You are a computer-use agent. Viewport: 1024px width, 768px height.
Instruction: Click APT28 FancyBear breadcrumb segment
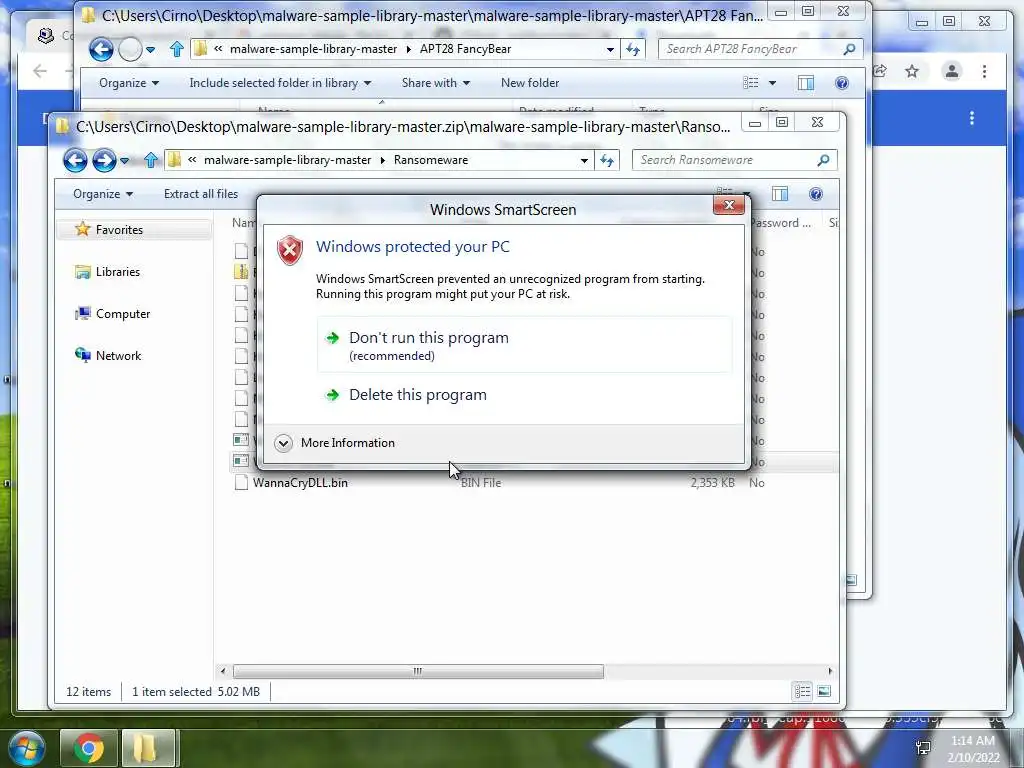click(x=465, y=49)
